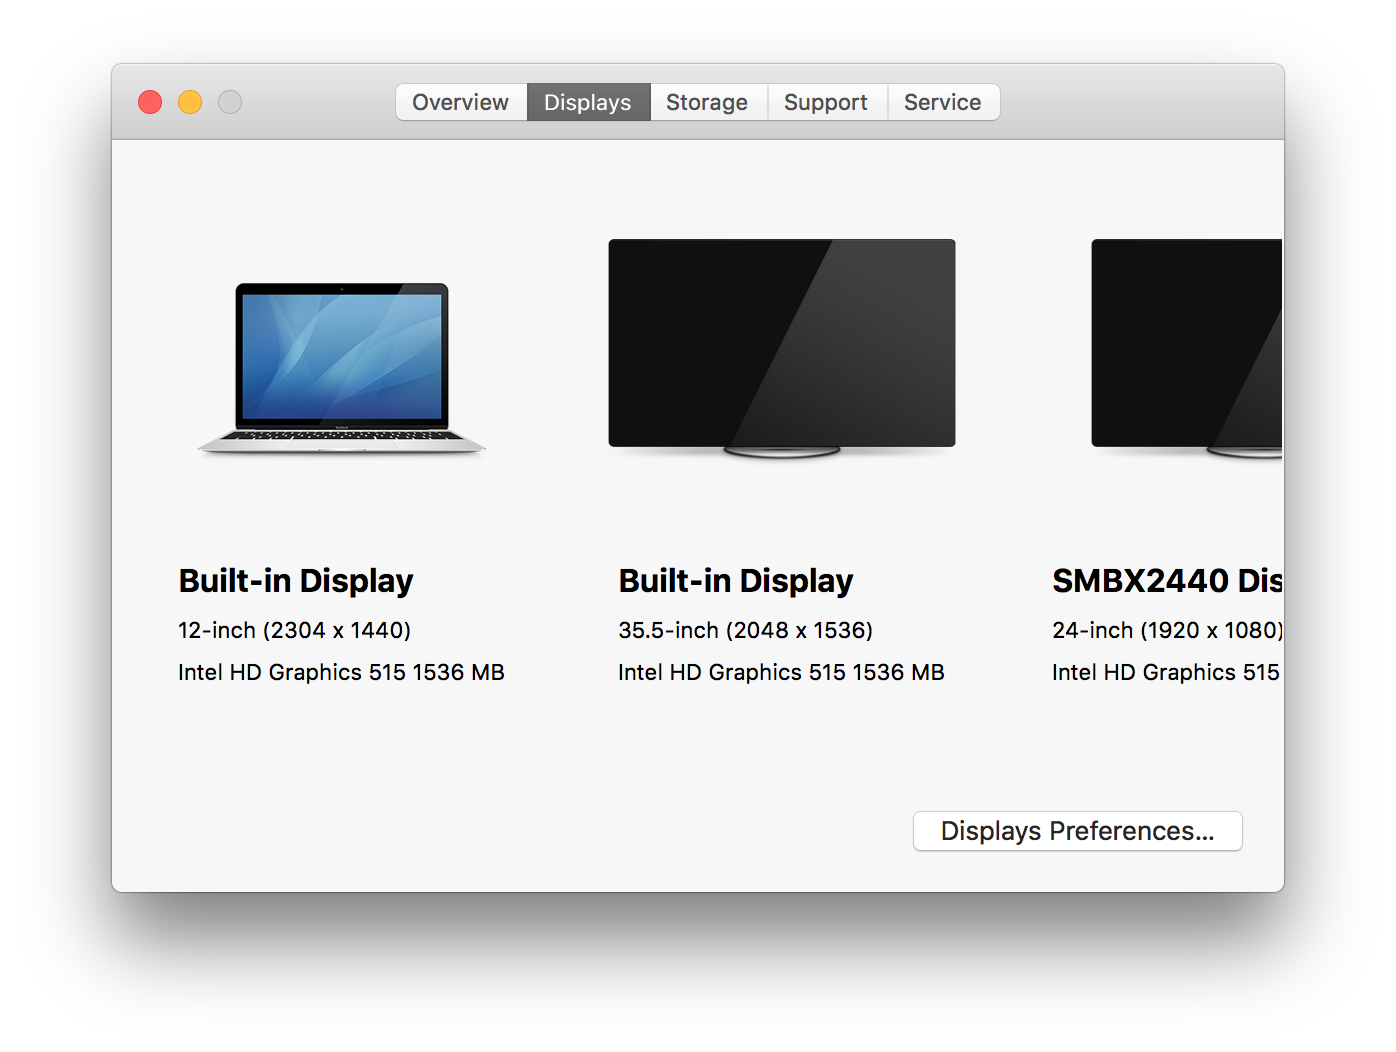Switch to the Overview tab
Image resolution: width=1396 pixels, height=1052 pixels.
point(461,102)
